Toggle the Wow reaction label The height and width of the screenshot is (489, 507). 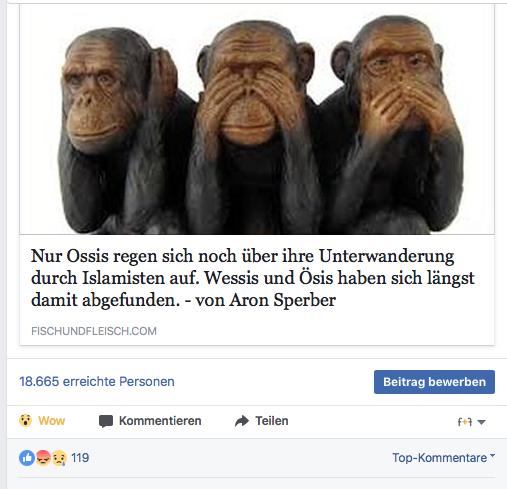pos(51,421)
